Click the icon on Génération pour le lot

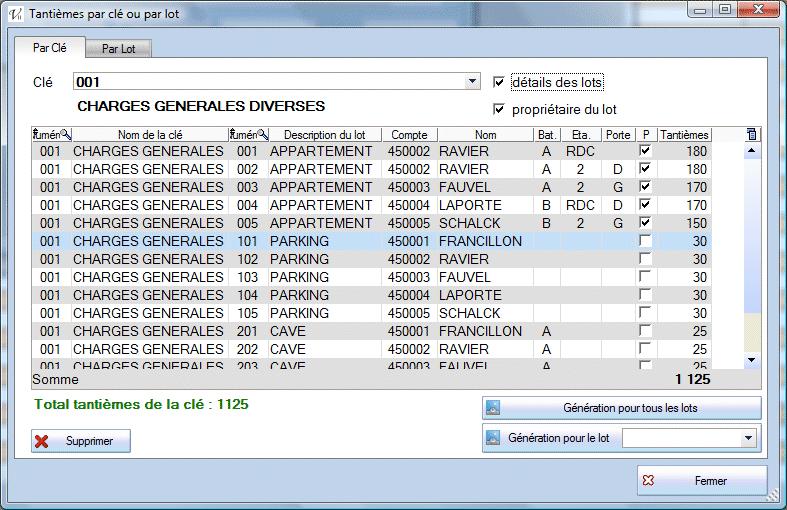point(493,438)
